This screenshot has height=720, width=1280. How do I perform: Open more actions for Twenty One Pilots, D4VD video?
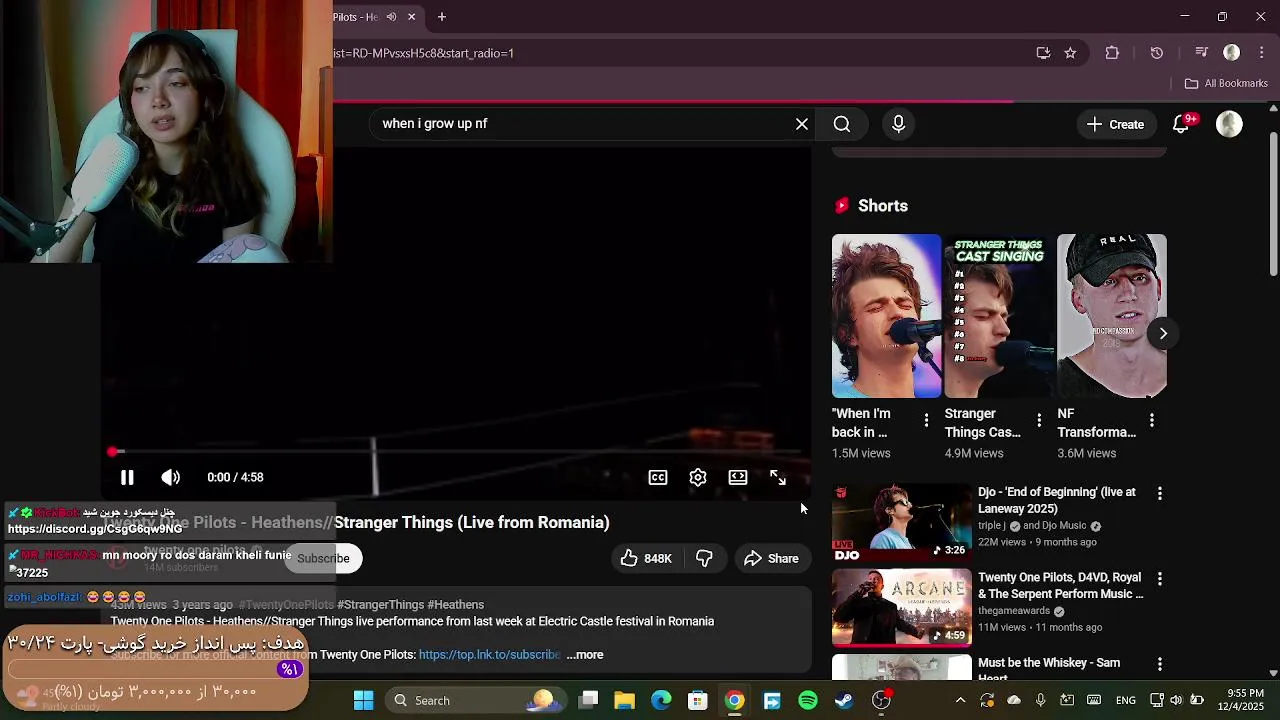point(1160,579)
